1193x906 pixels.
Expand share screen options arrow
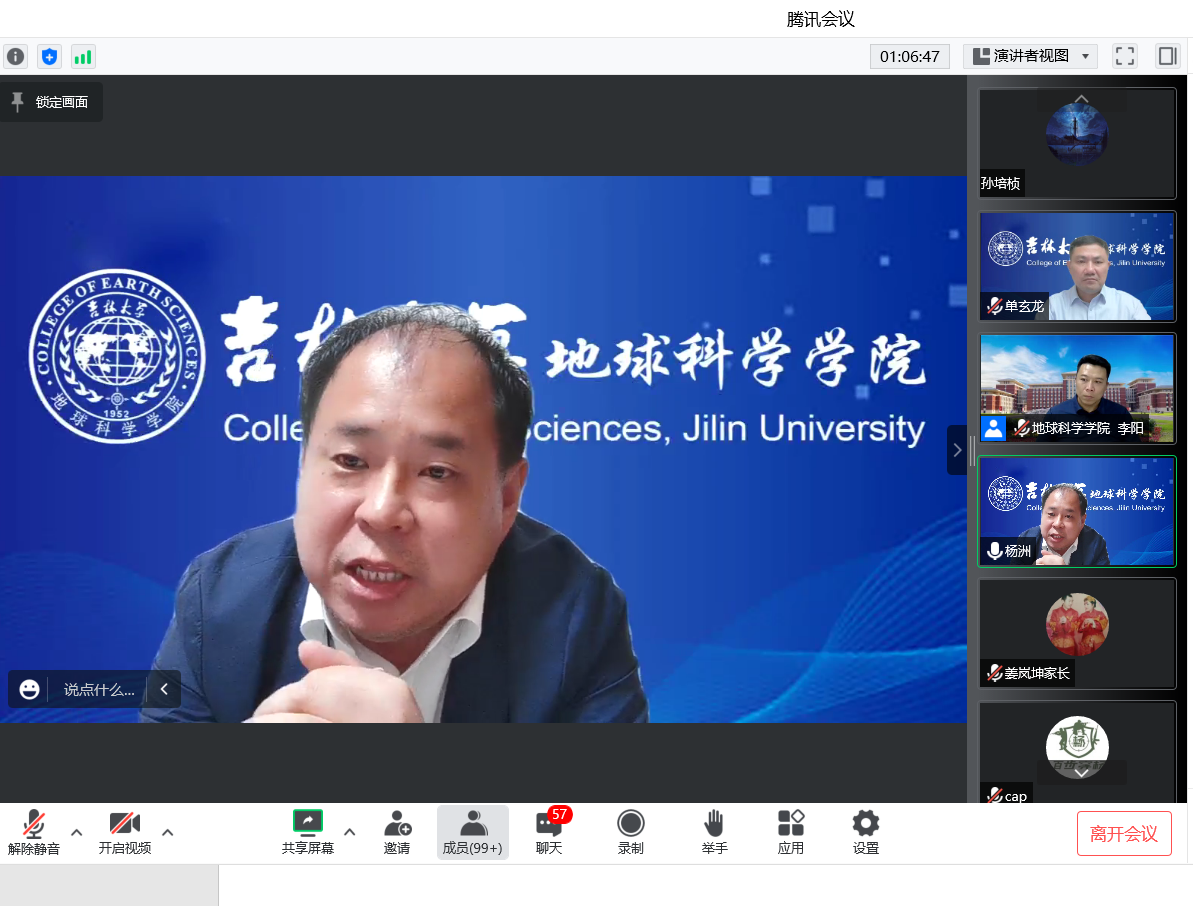click(349, 831)
